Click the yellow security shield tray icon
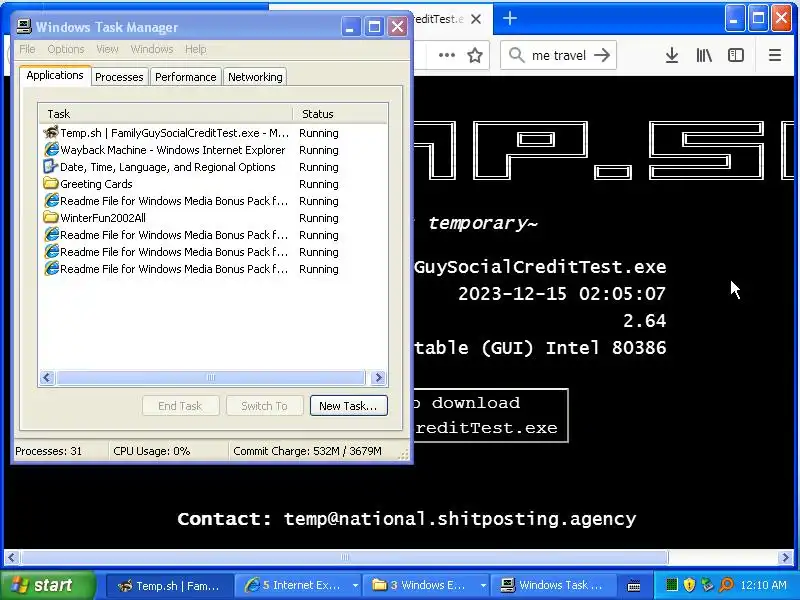Screen dimensions: 800x600 point(689,585)
